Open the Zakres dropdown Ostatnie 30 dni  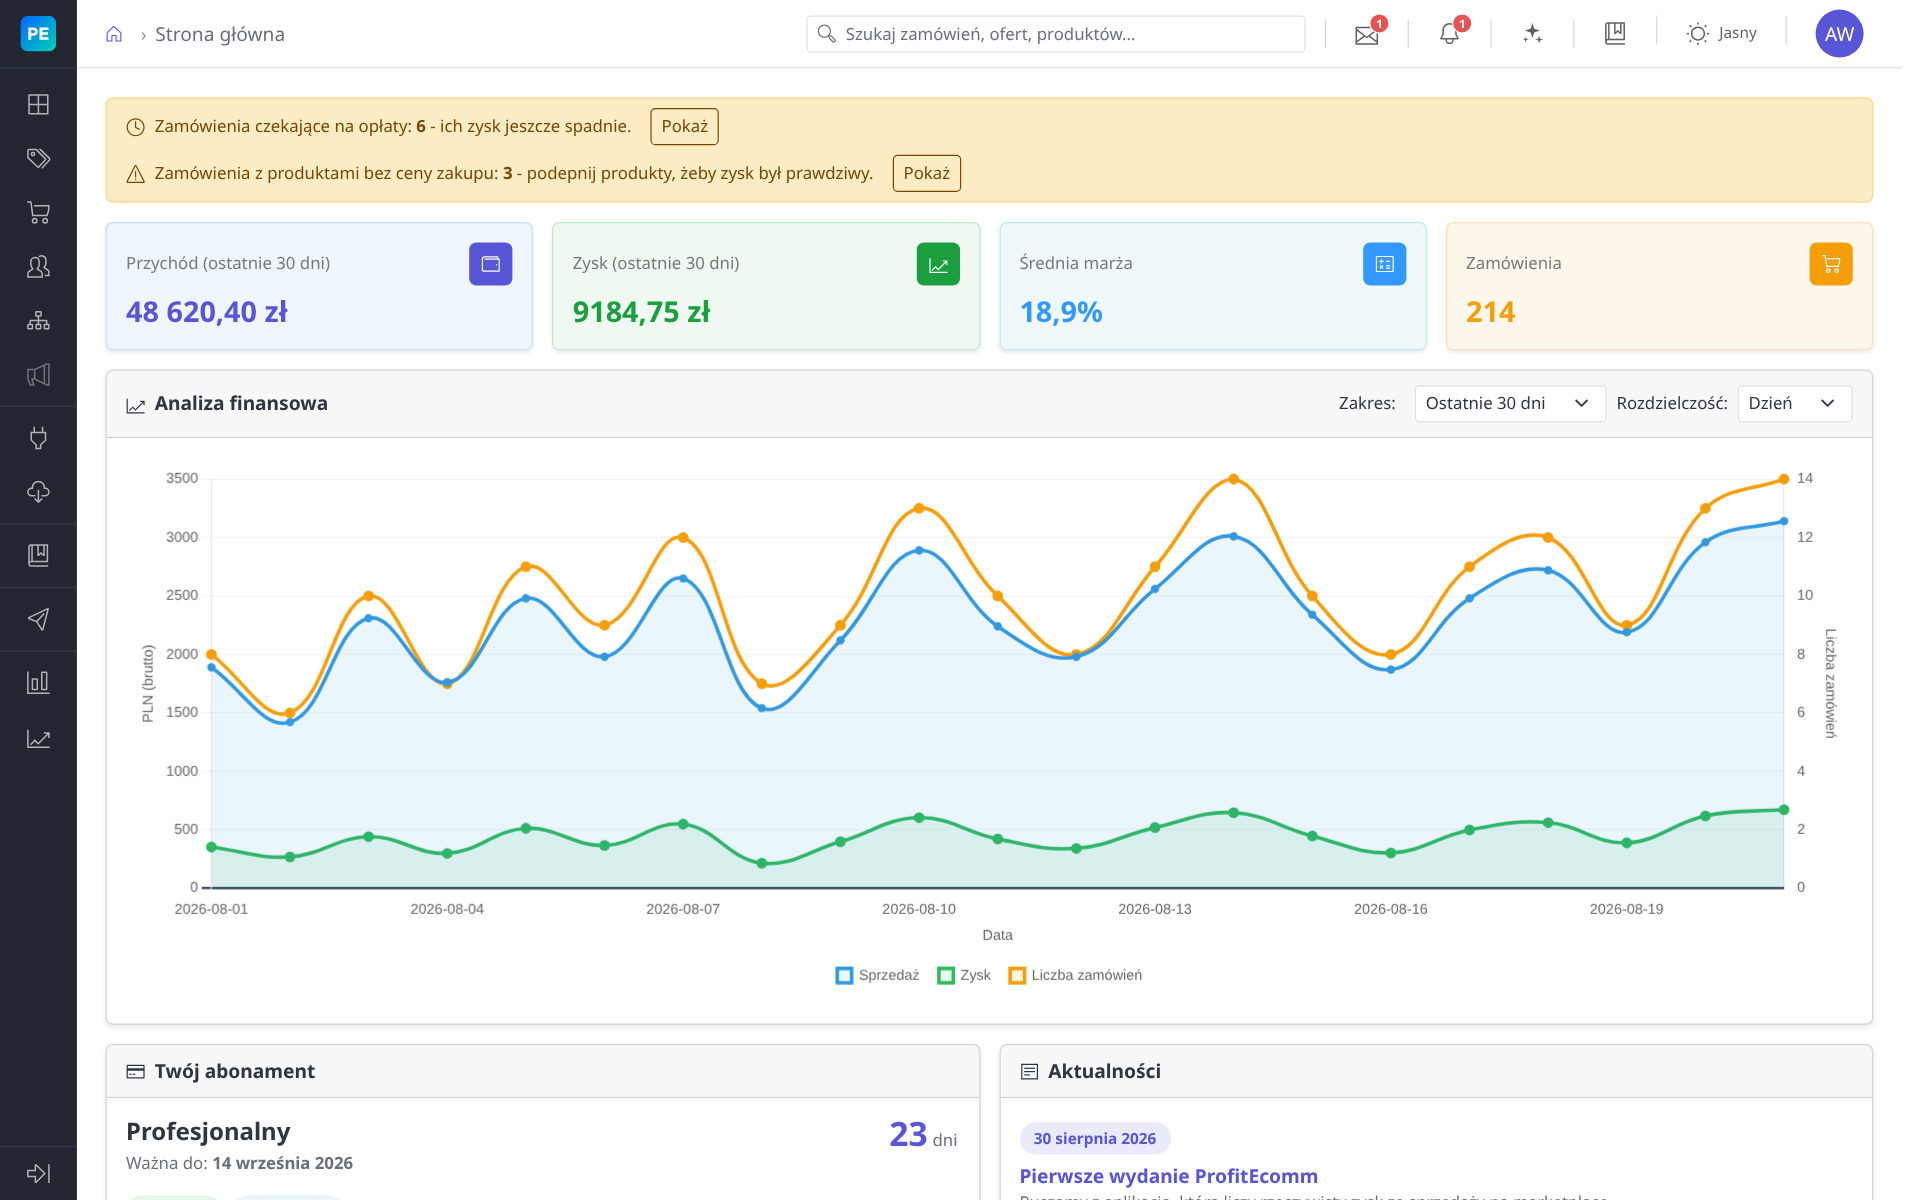1510,403
